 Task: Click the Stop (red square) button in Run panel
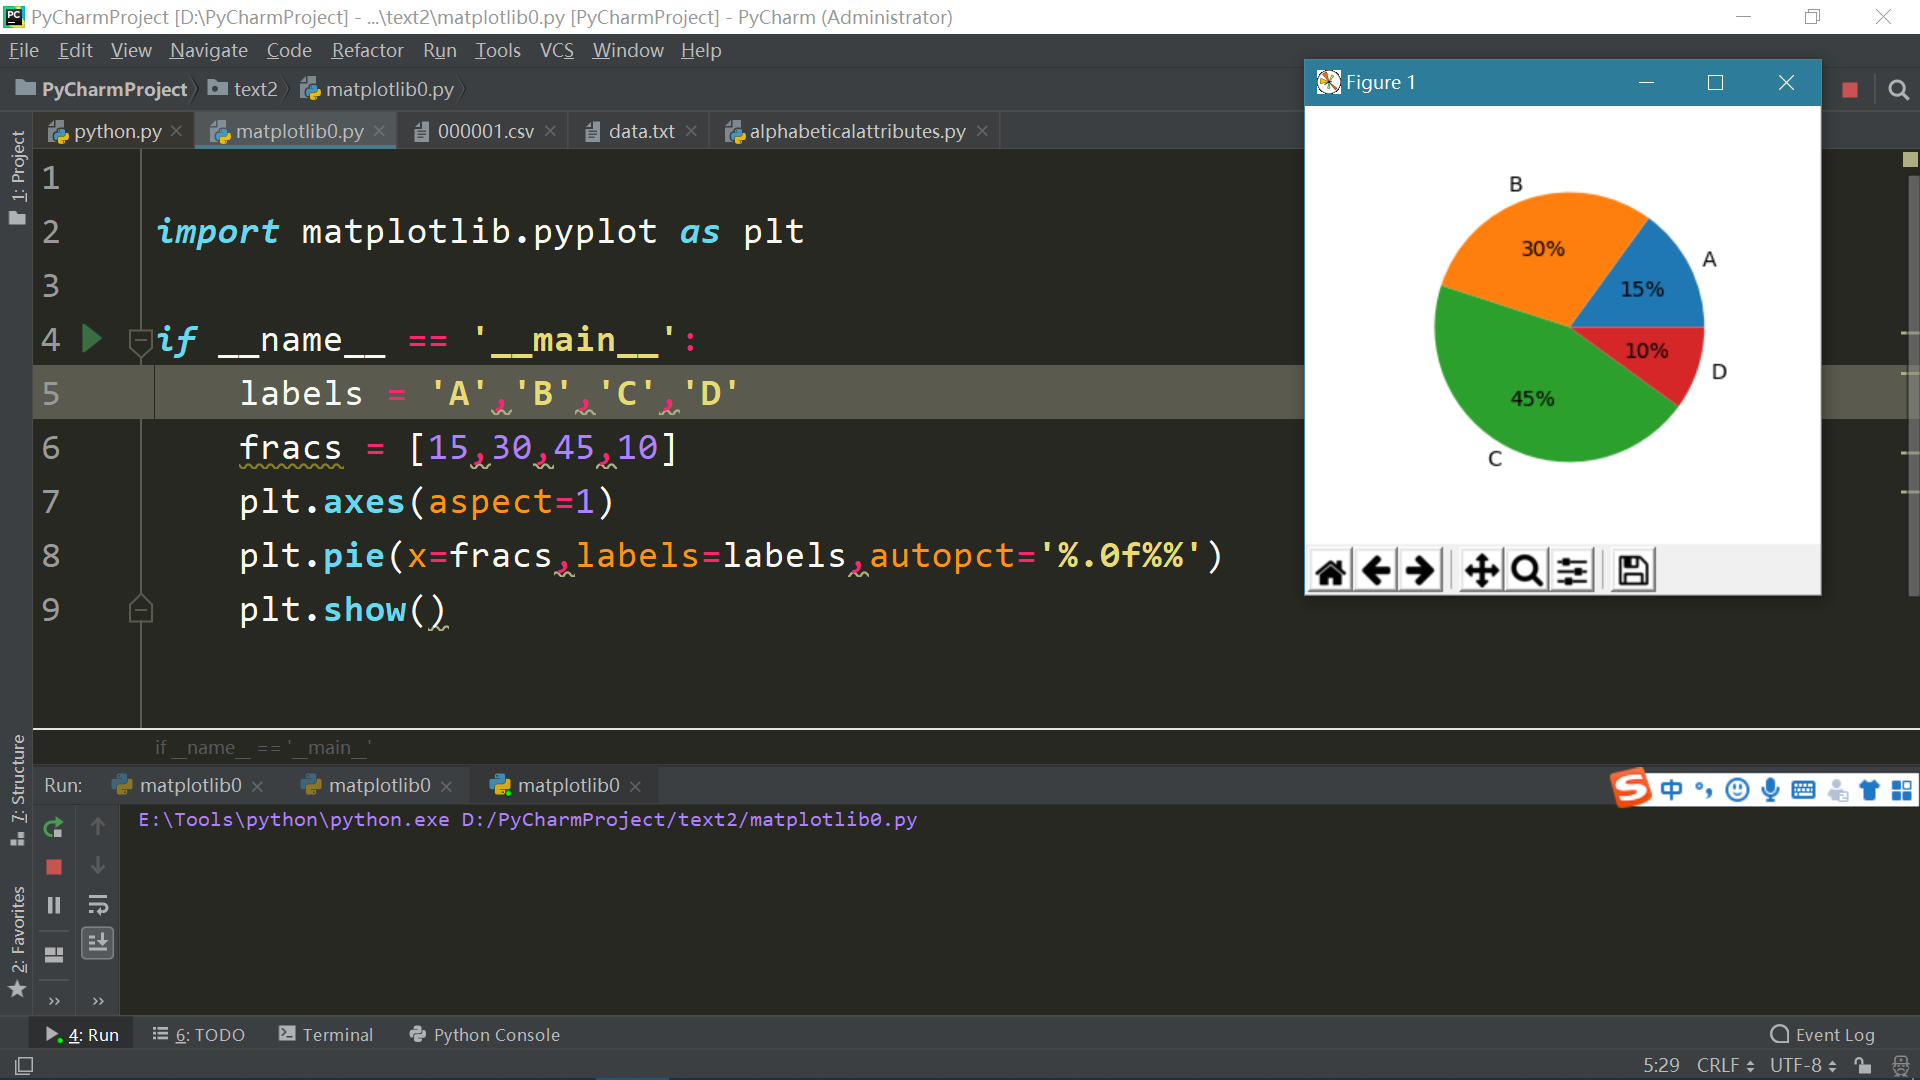(53, 866)
